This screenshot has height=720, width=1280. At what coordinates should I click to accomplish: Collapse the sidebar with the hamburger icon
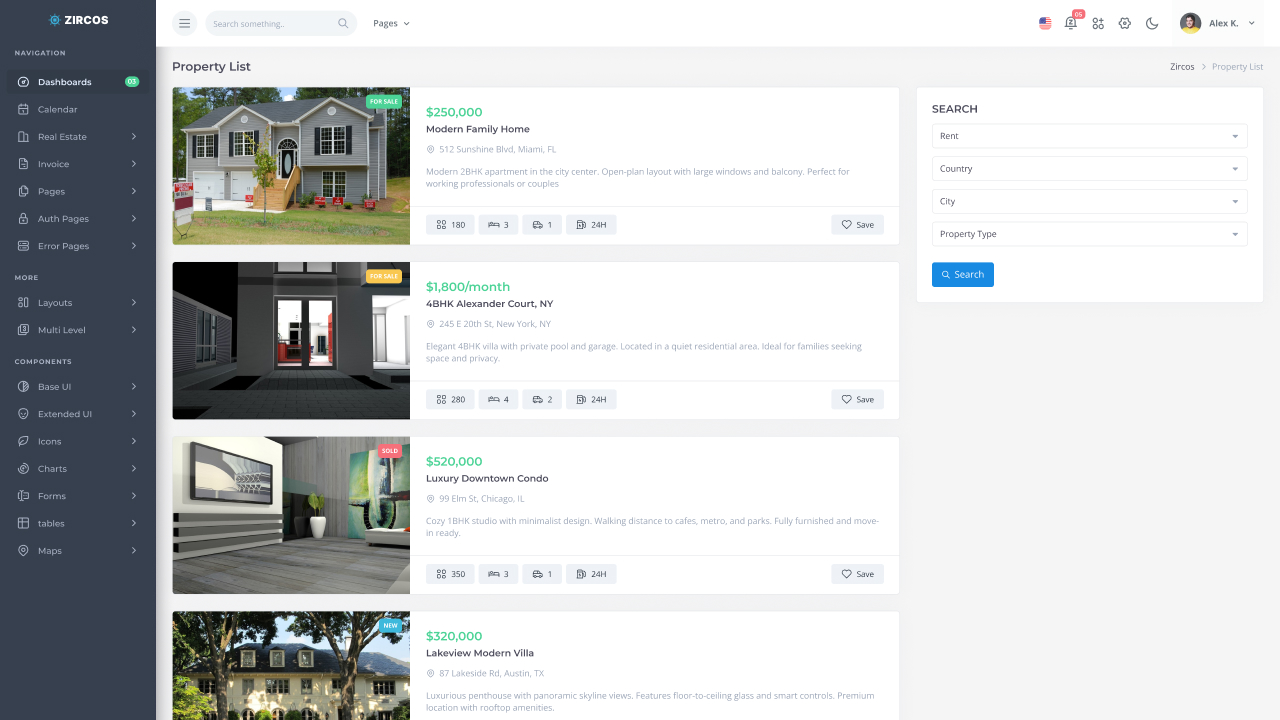[184, 22]
